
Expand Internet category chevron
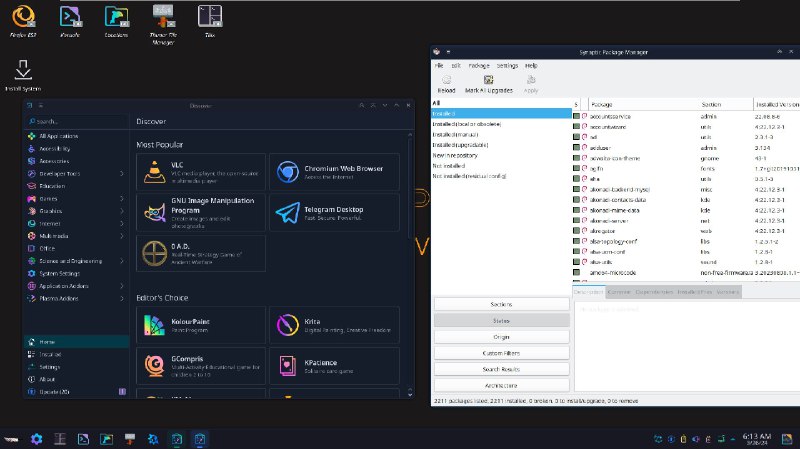coord(121,223)
